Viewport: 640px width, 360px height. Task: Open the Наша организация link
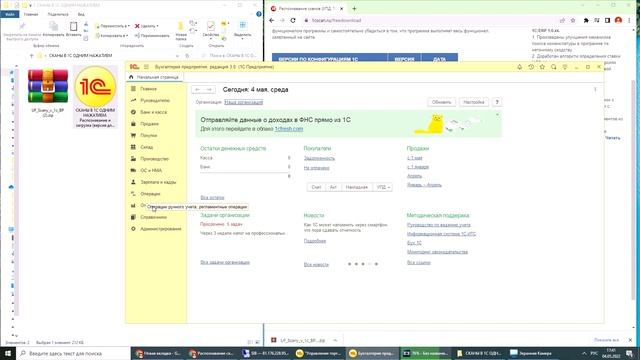pyautogui.click(x=244, y=102)
